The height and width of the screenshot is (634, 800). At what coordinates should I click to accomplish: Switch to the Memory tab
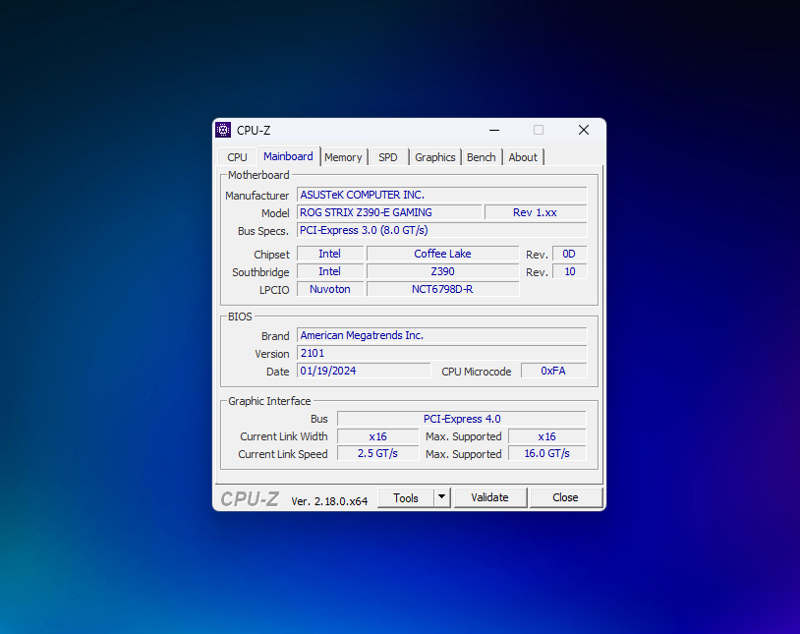pyautogui.click(x=343, y=157)
